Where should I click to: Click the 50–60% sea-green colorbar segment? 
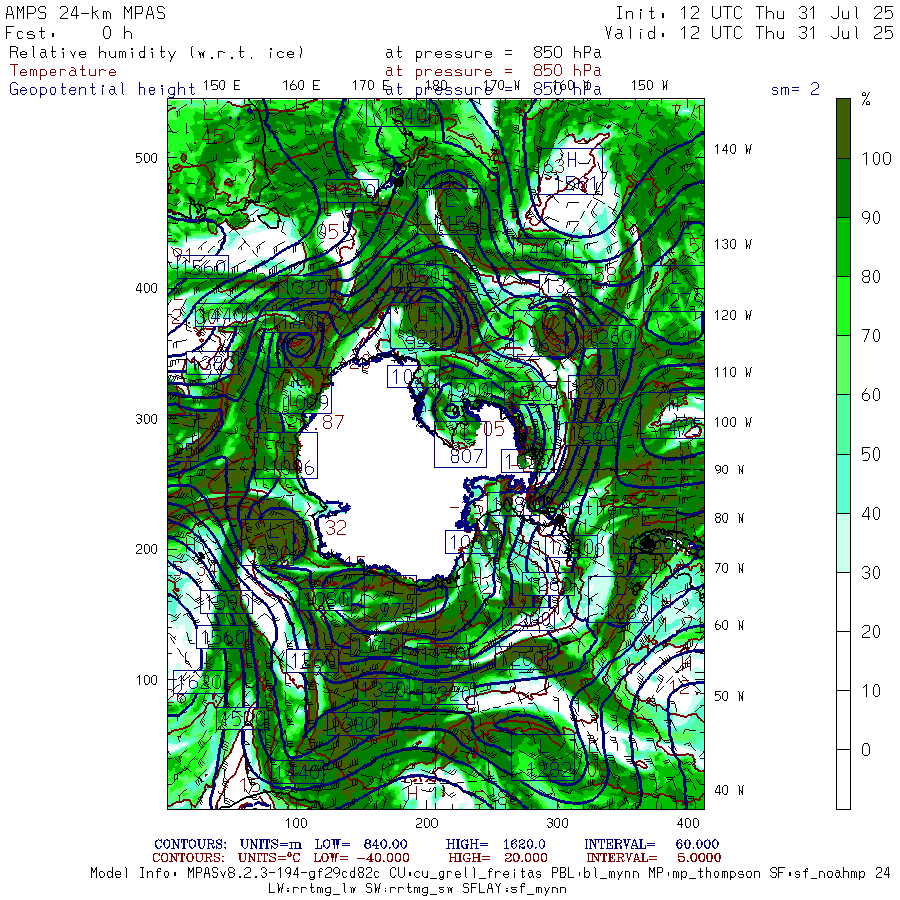tap(843, 425)
